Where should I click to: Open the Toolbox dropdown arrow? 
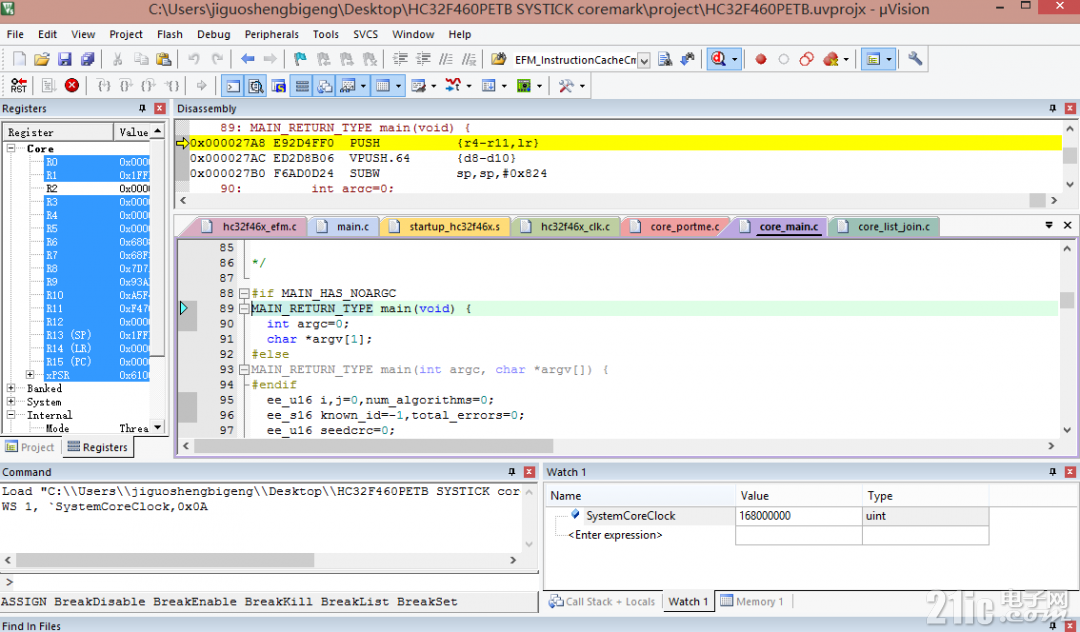point(583,86)
